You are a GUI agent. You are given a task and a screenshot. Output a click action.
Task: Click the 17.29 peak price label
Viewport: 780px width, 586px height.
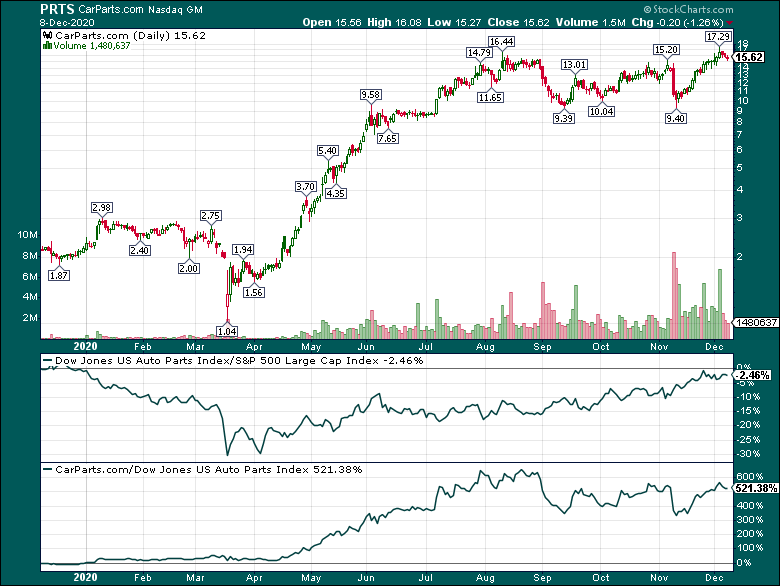[718, 36]
